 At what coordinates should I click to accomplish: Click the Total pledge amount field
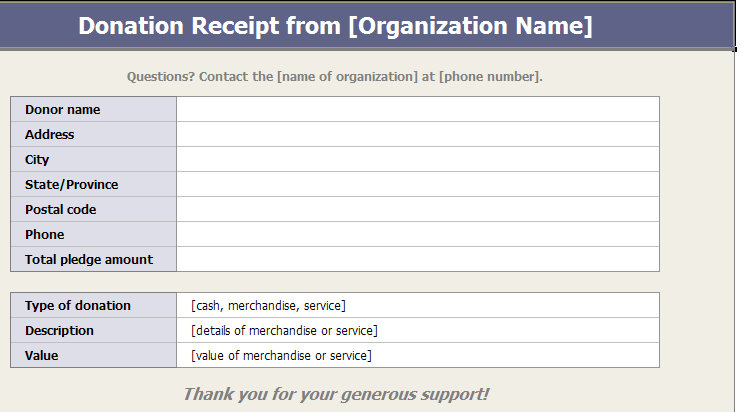coord(418,259)
